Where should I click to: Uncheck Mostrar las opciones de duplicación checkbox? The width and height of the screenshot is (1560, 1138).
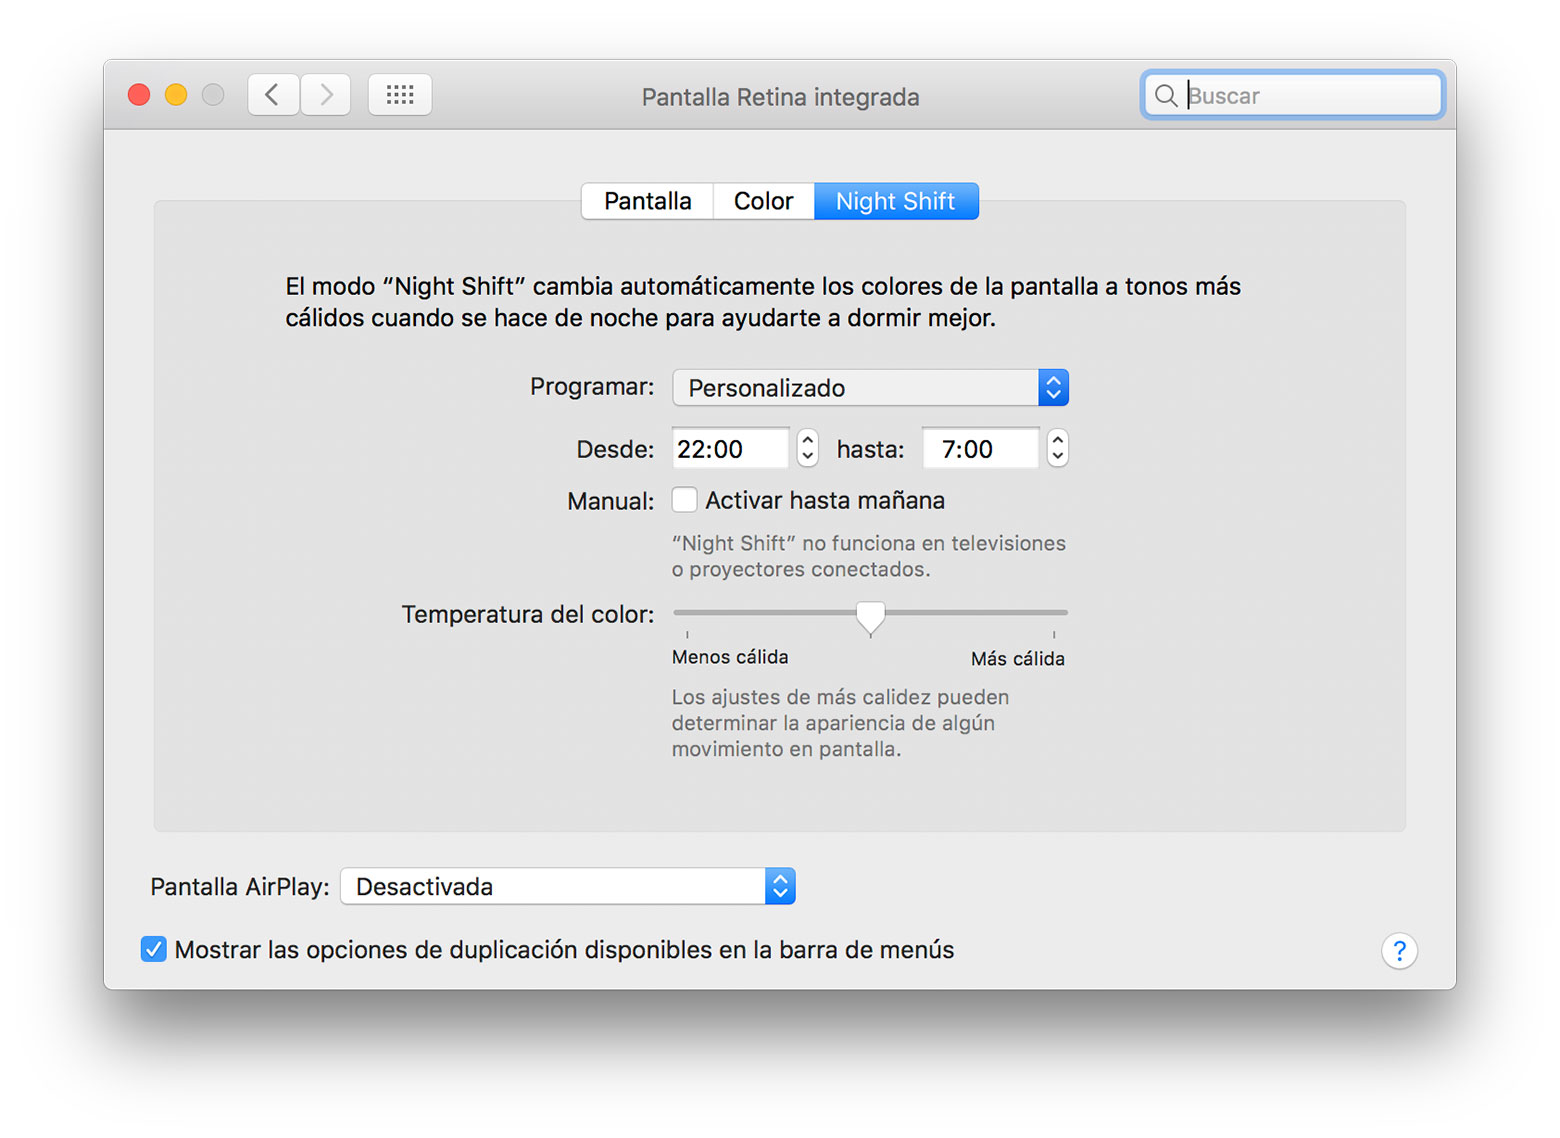153,949
